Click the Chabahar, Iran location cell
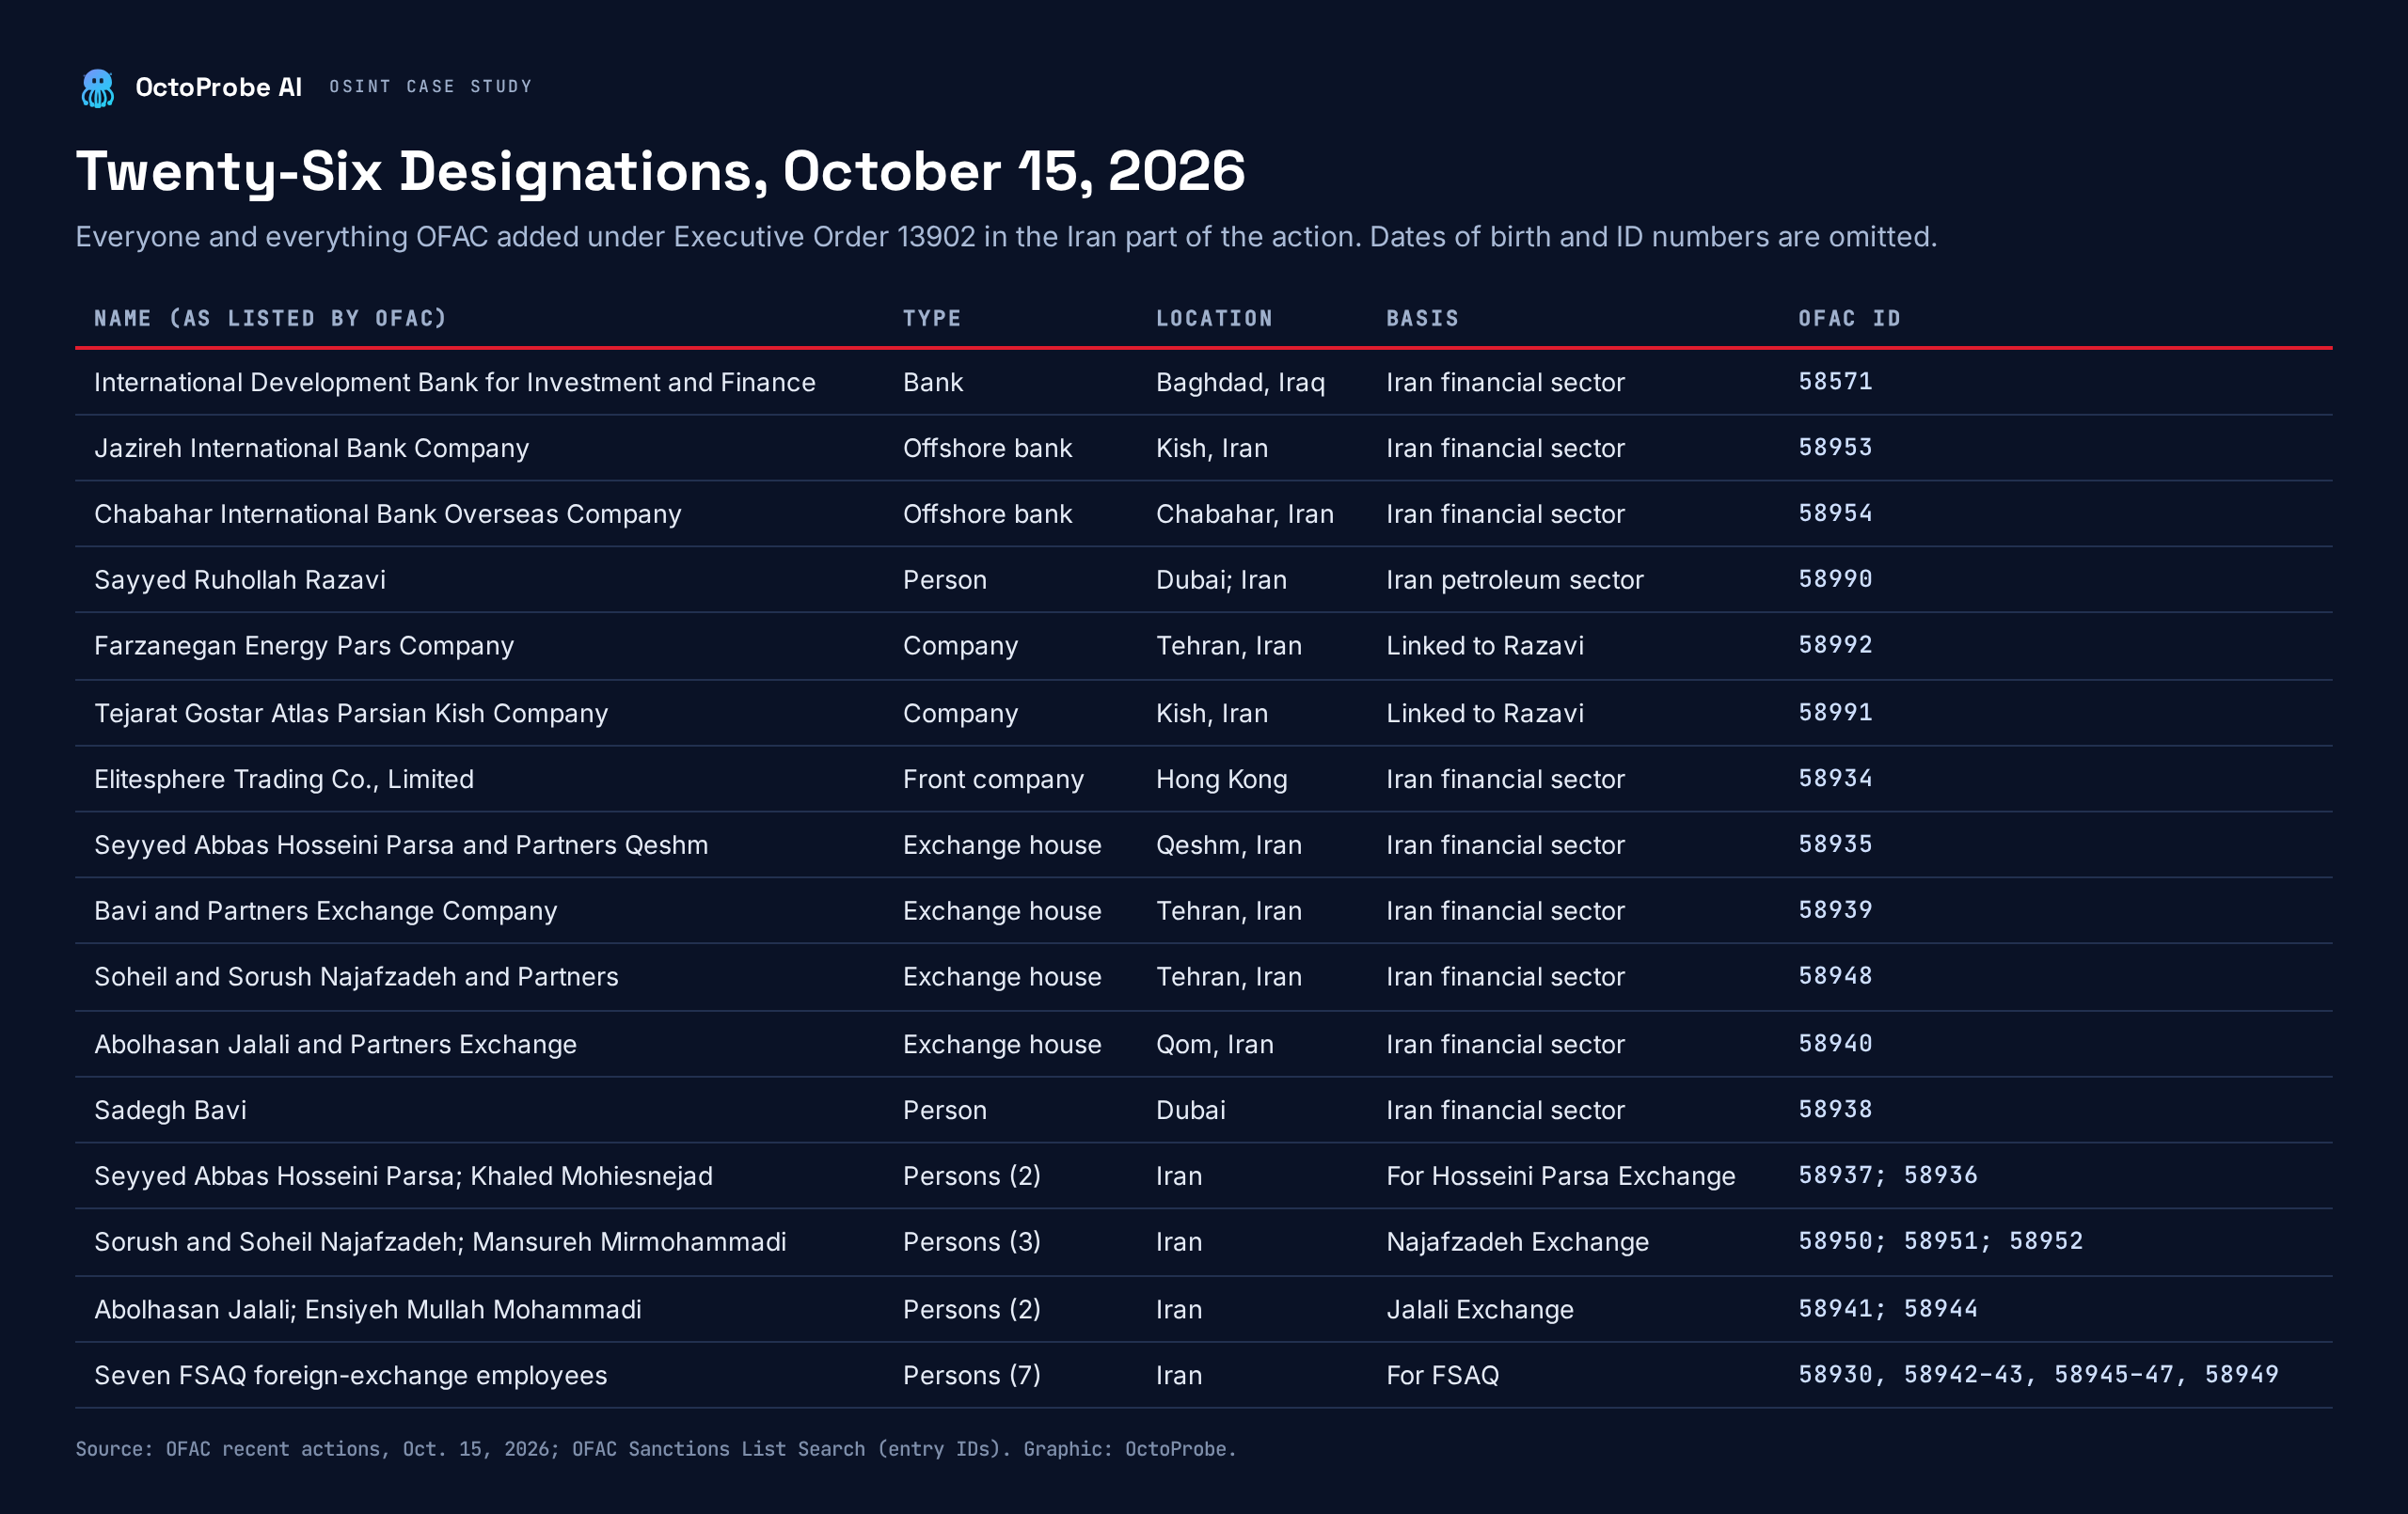 1245,514
